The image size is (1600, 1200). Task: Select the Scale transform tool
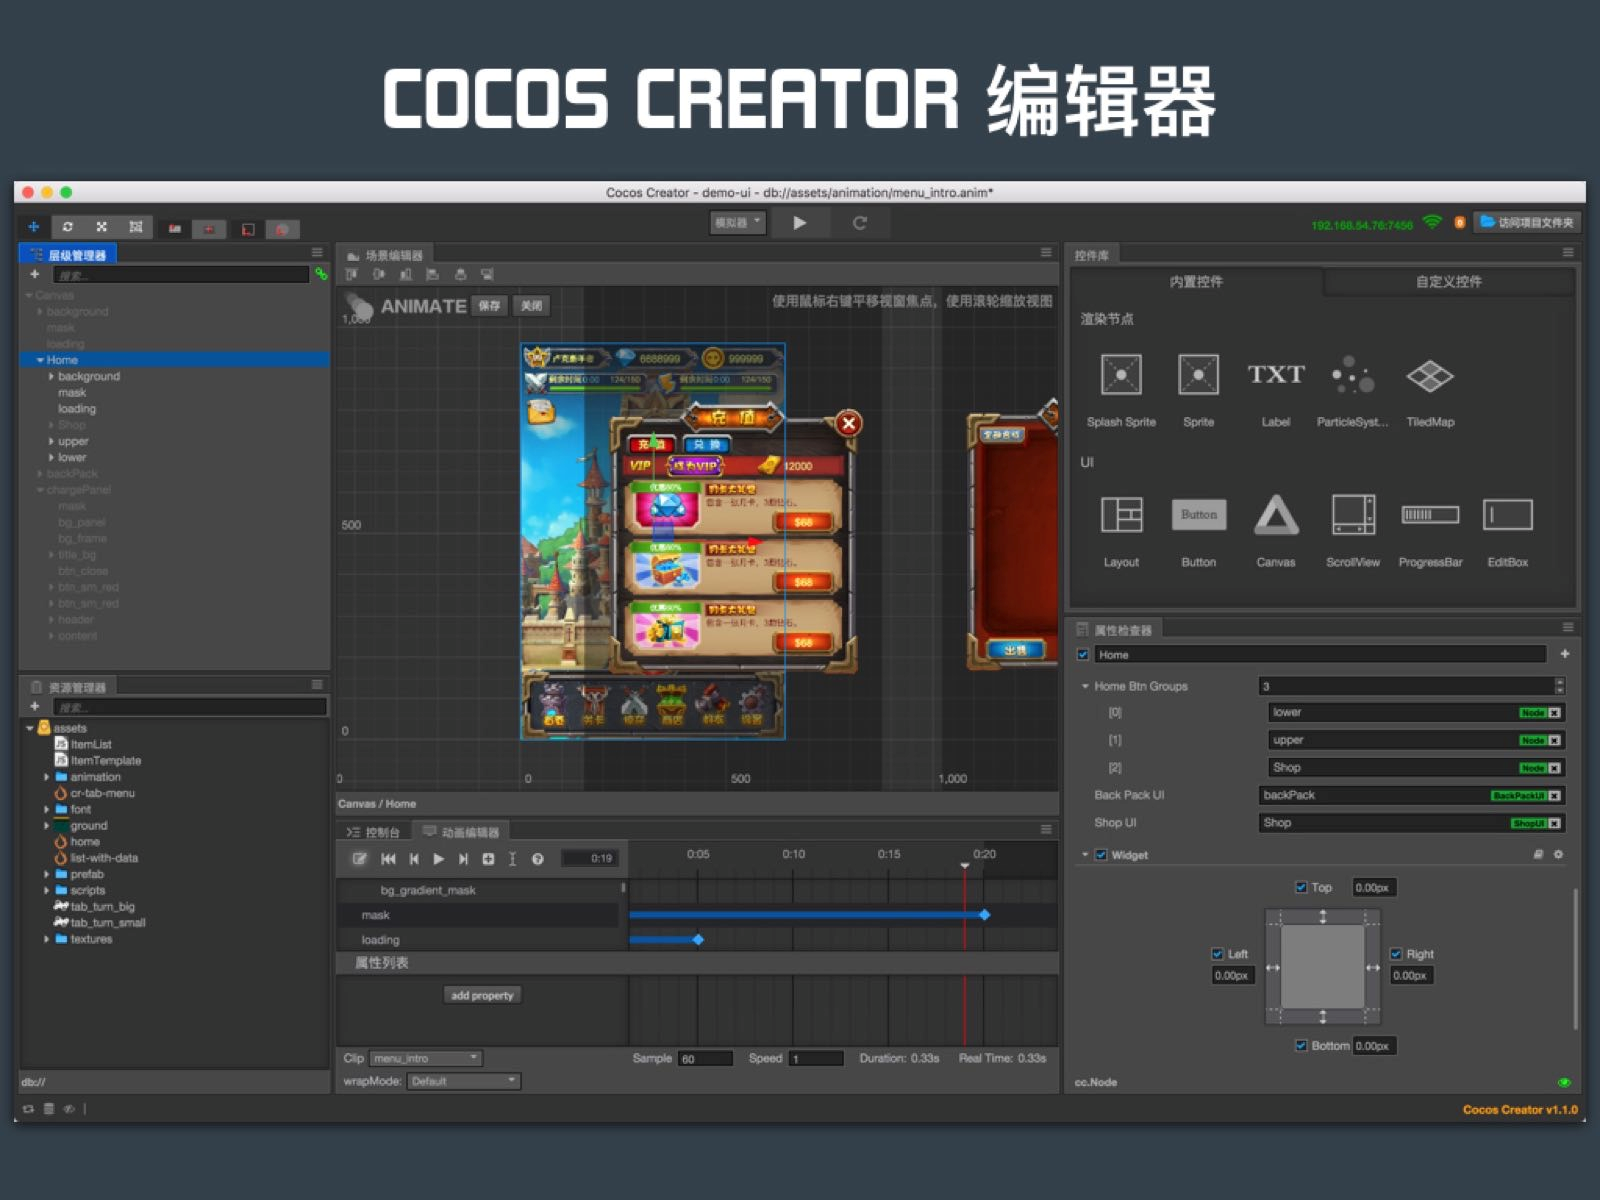(101, 227)
